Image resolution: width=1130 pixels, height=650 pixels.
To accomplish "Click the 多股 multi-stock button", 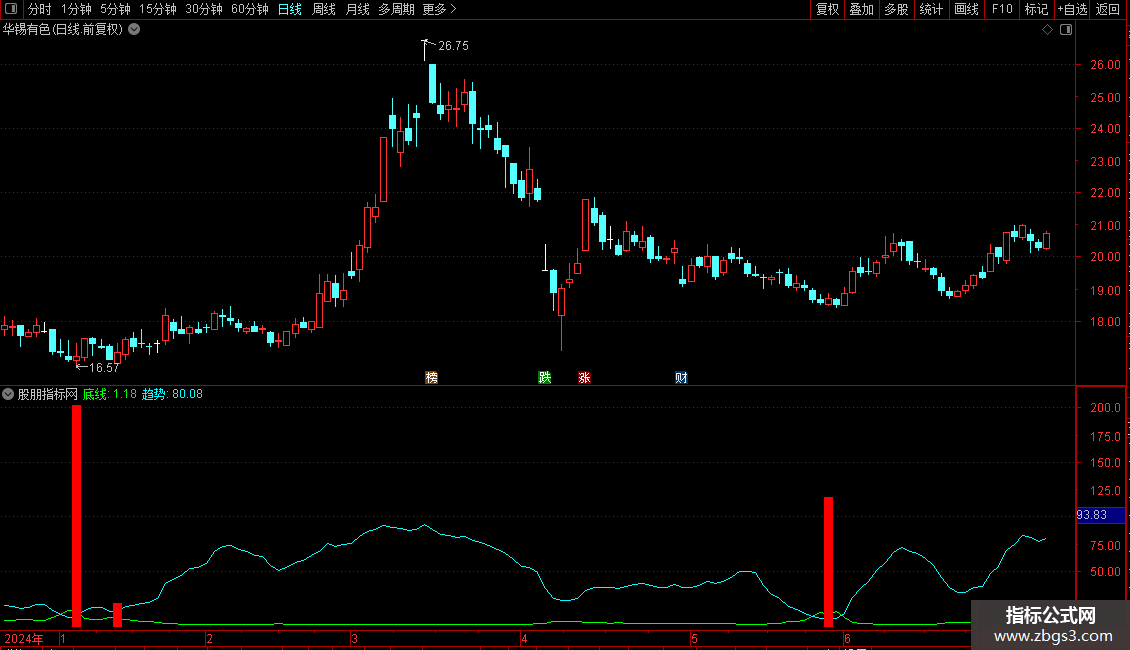I will (x=896, y=9).
